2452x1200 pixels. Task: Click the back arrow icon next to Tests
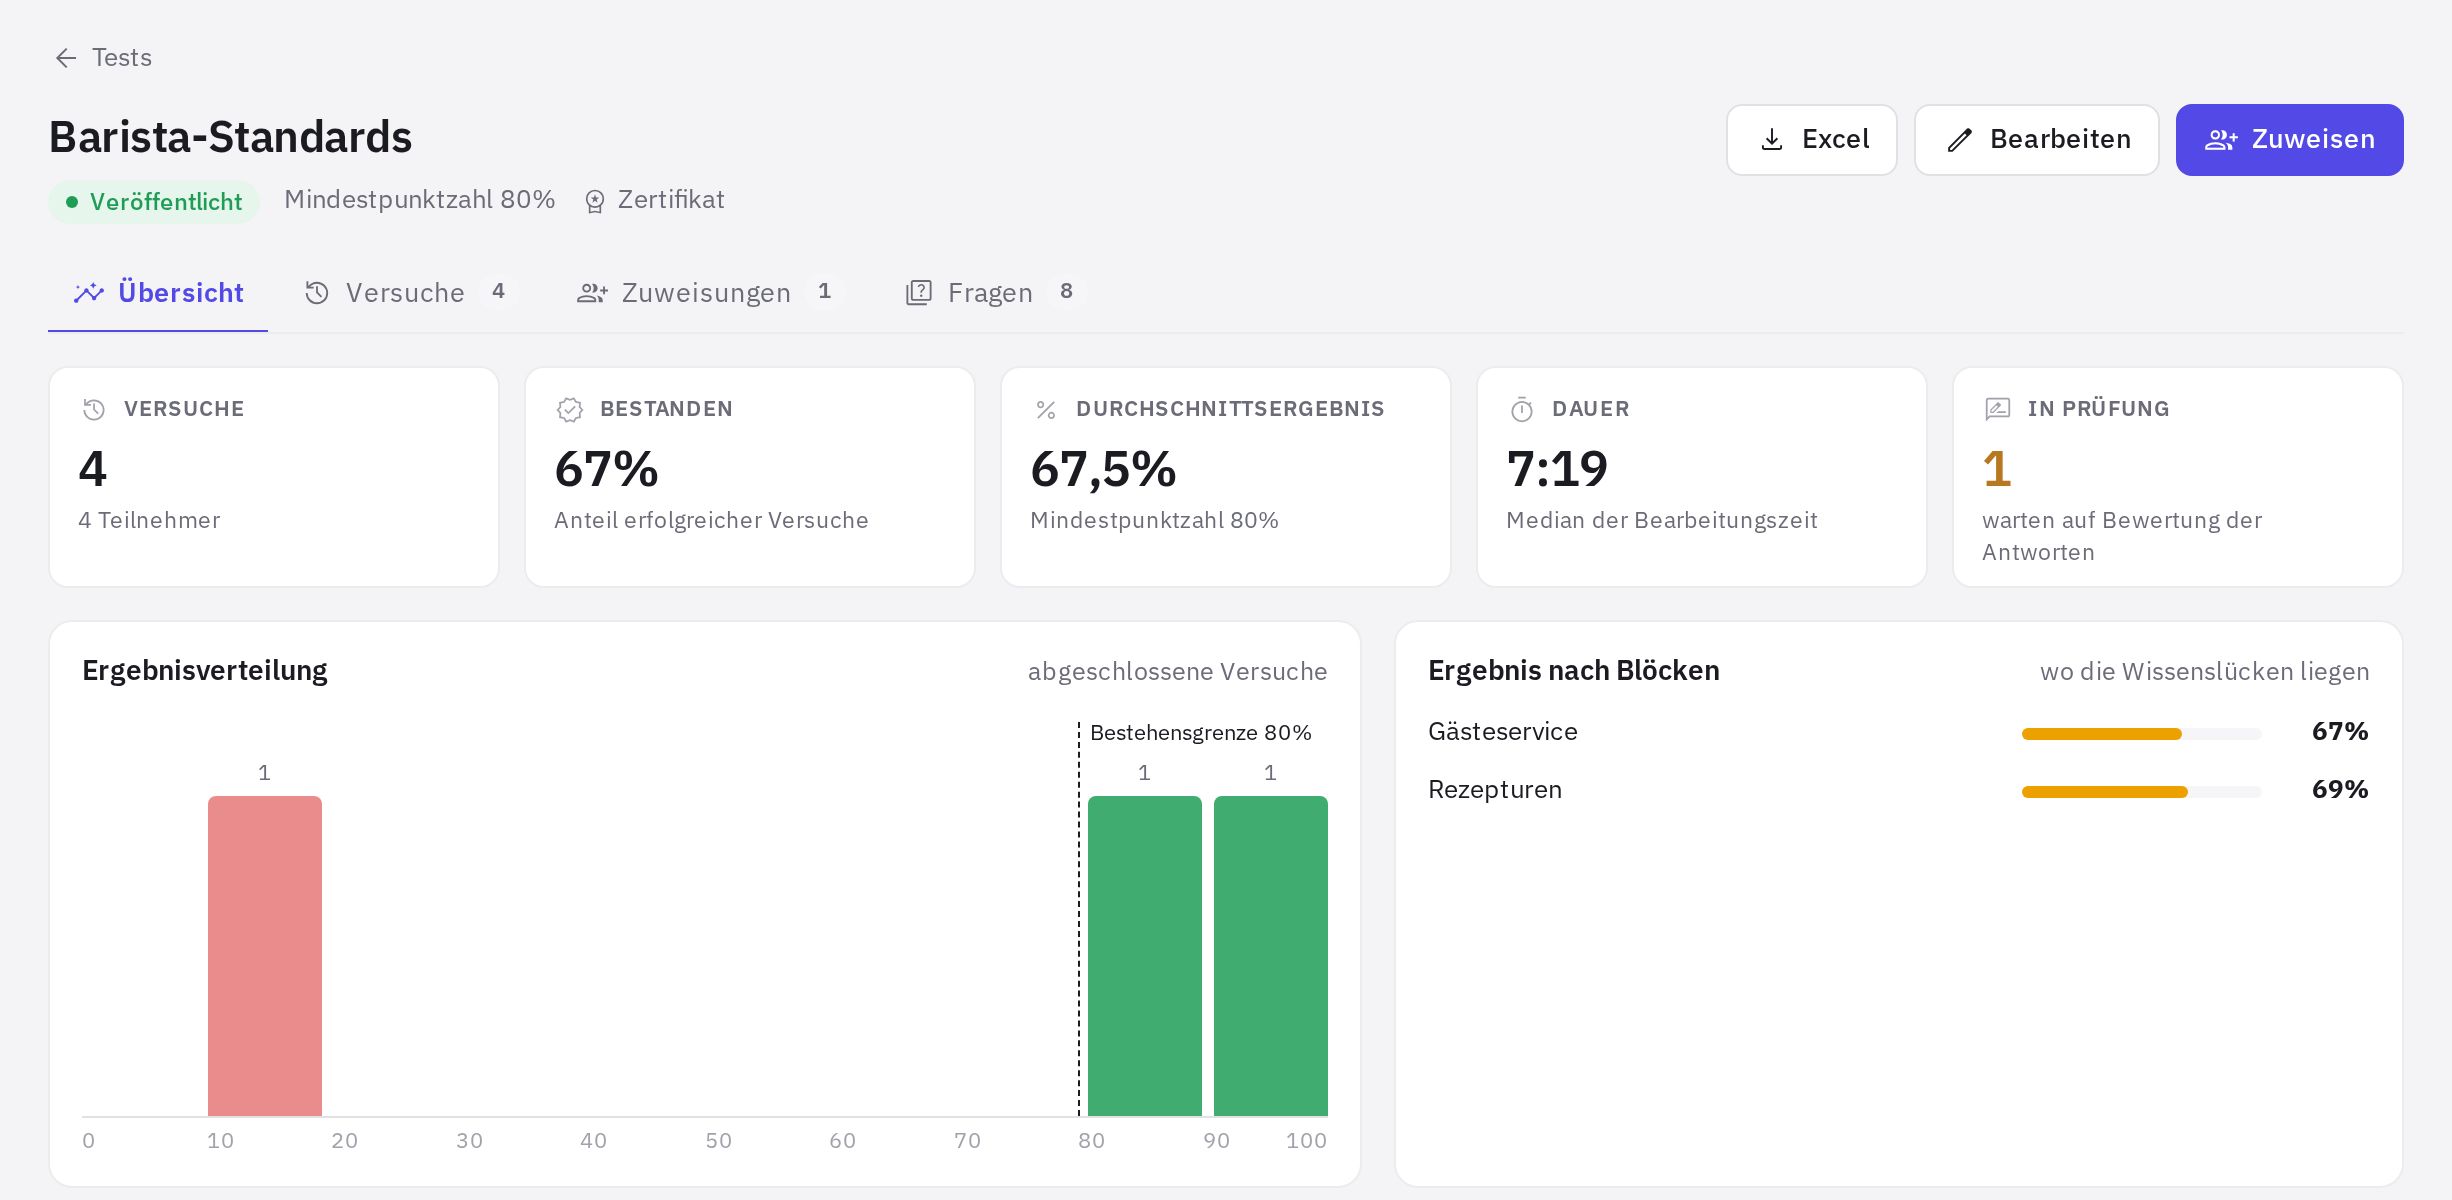click(66, 58)
